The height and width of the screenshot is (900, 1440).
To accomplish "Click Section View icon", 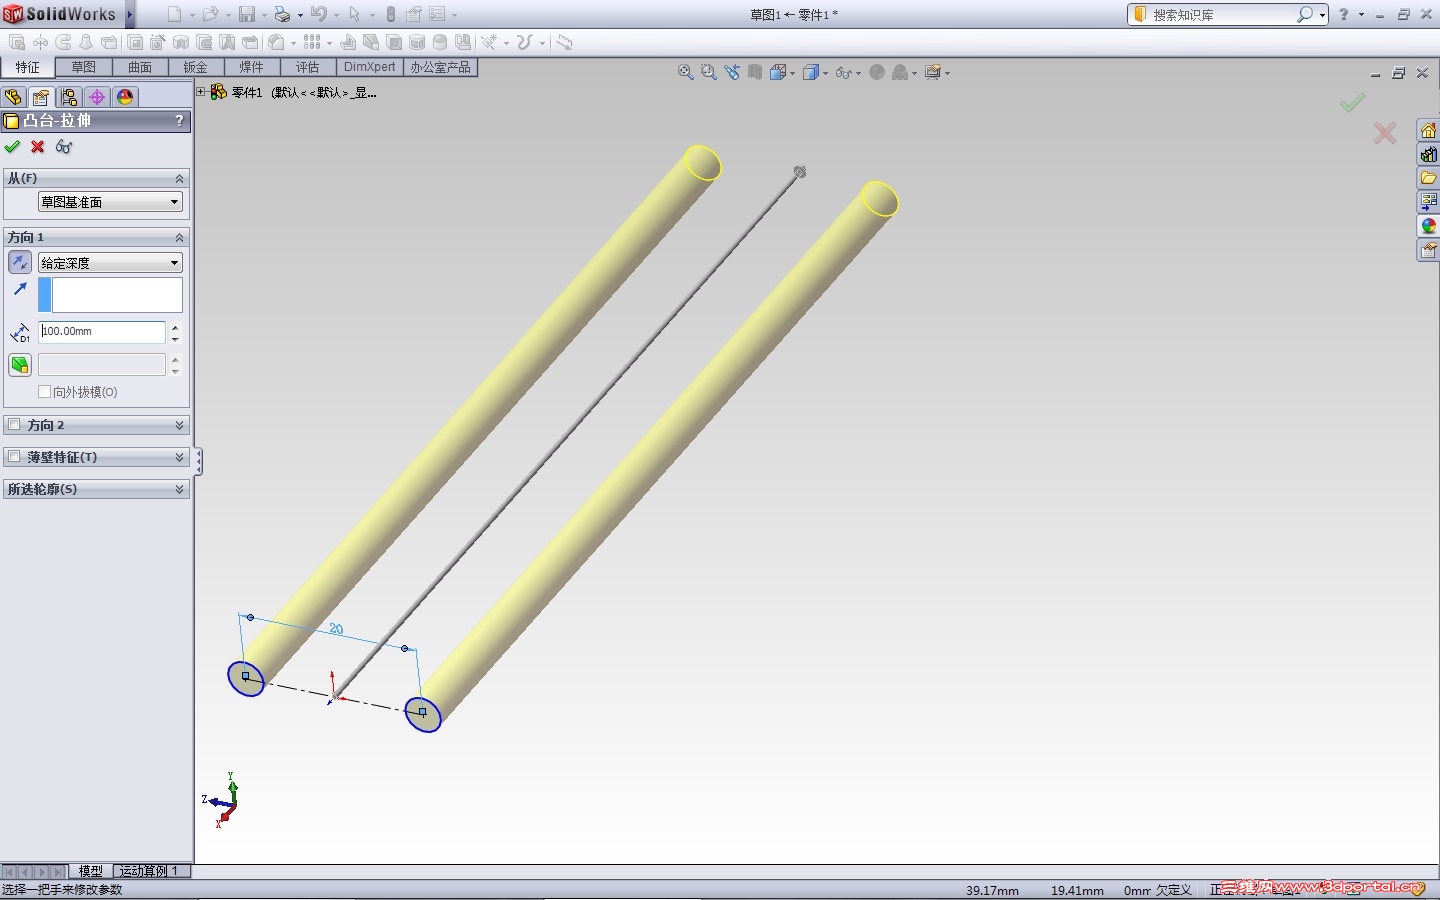I will pyautogui.click(x=755, y=72).
